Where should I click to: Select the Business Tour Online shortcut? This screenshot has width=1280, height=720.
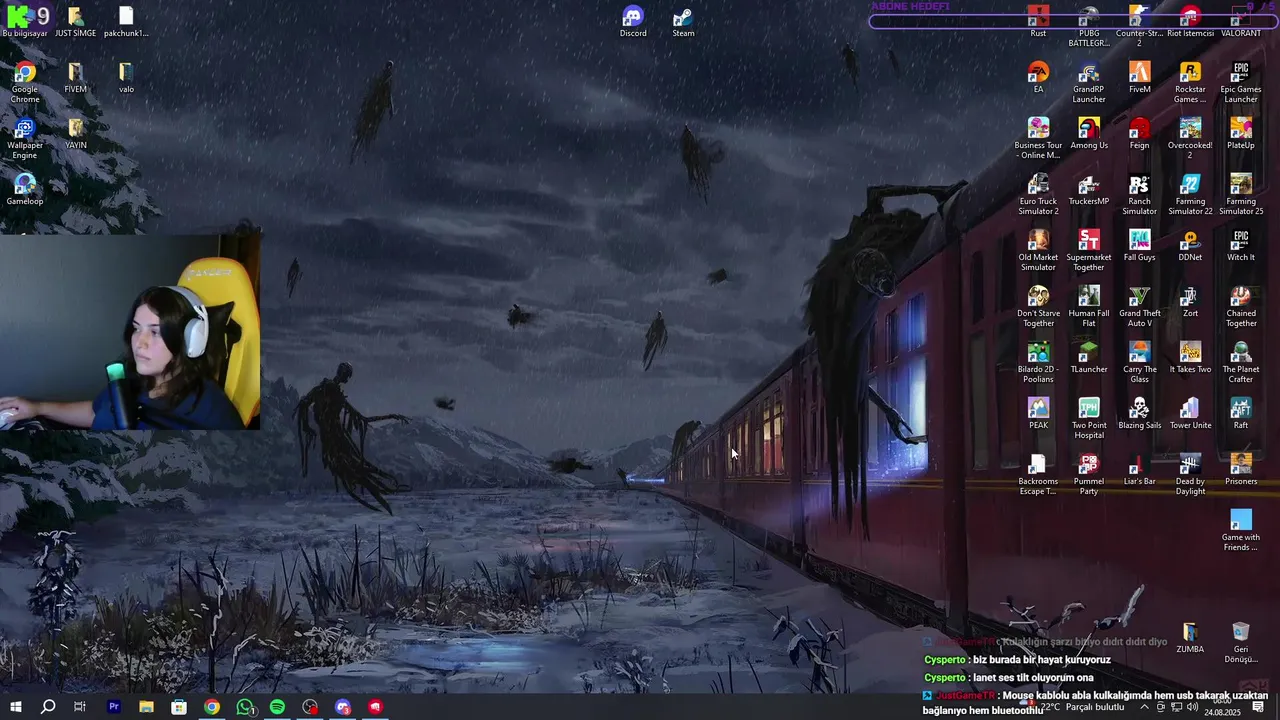coord(1039,139)
